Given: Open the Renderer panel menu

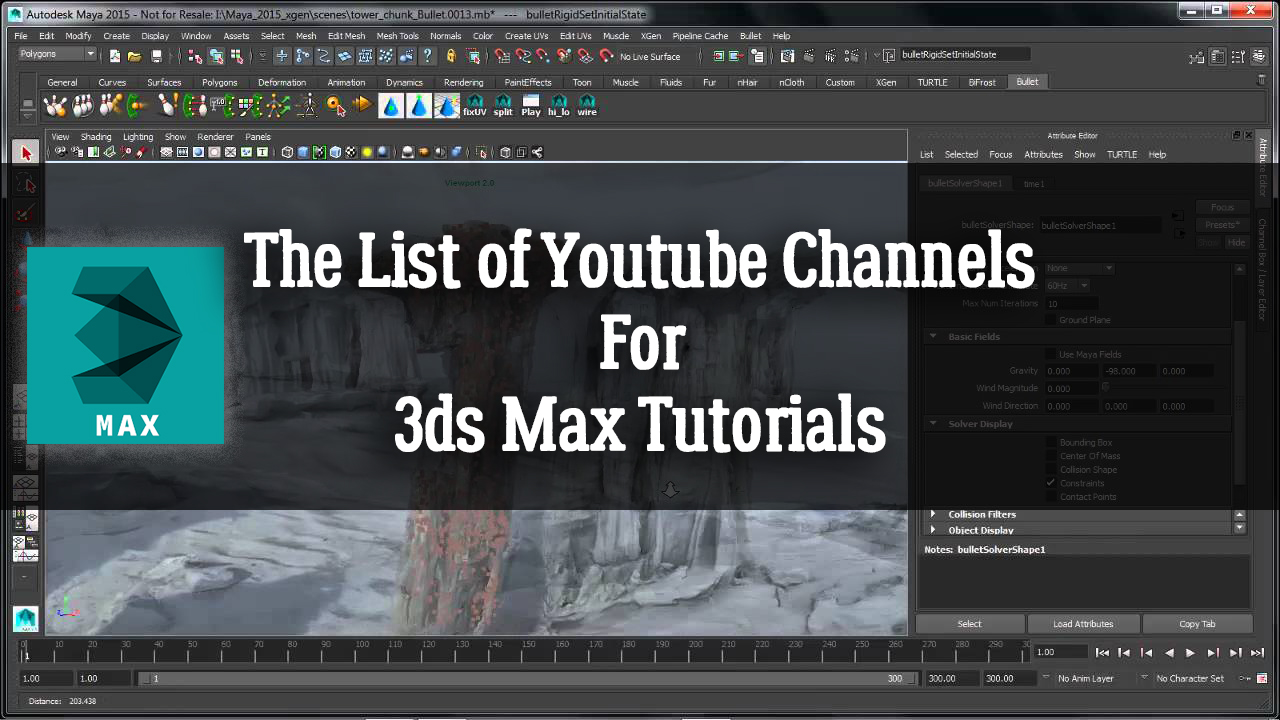Looking at the screenshot, I should pos(215,137).
